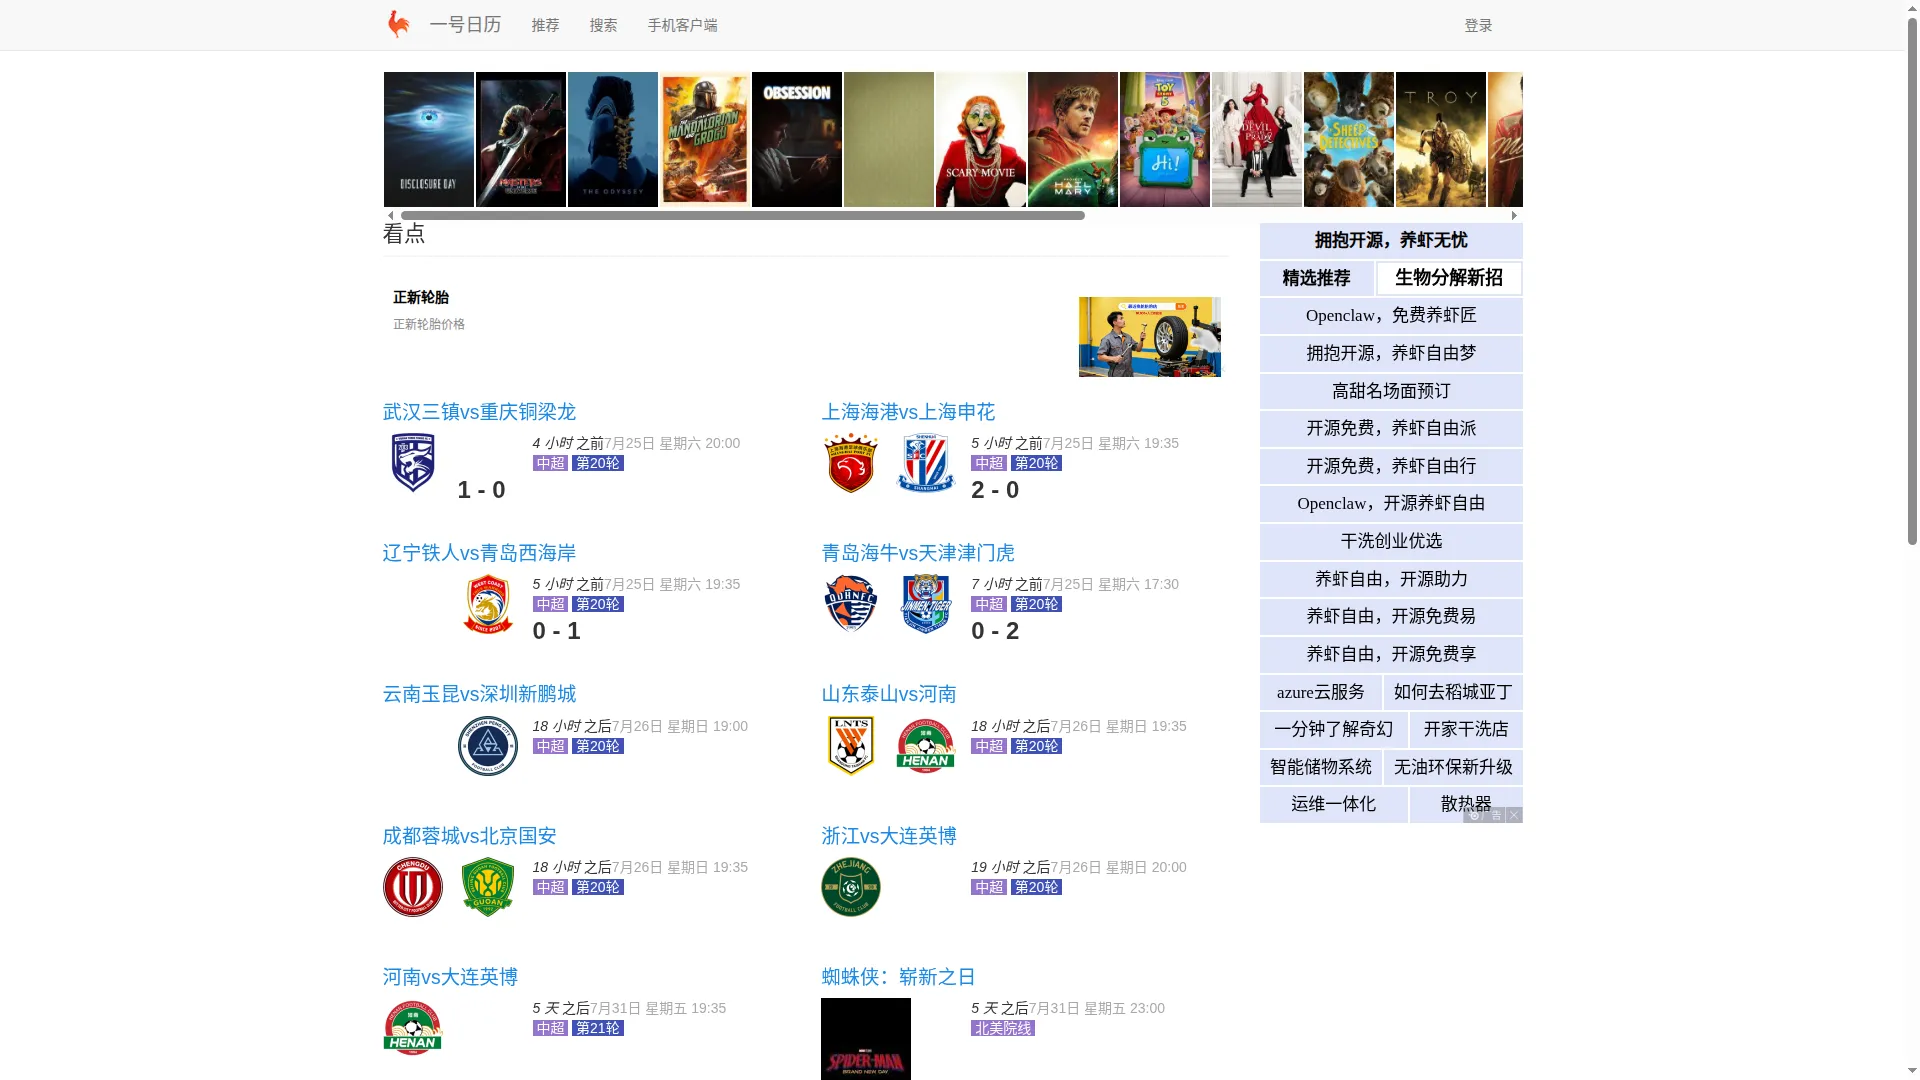Click Qingdao West Coast team crest
The height and width of the screenshot is (1080, 1920).
488,604
